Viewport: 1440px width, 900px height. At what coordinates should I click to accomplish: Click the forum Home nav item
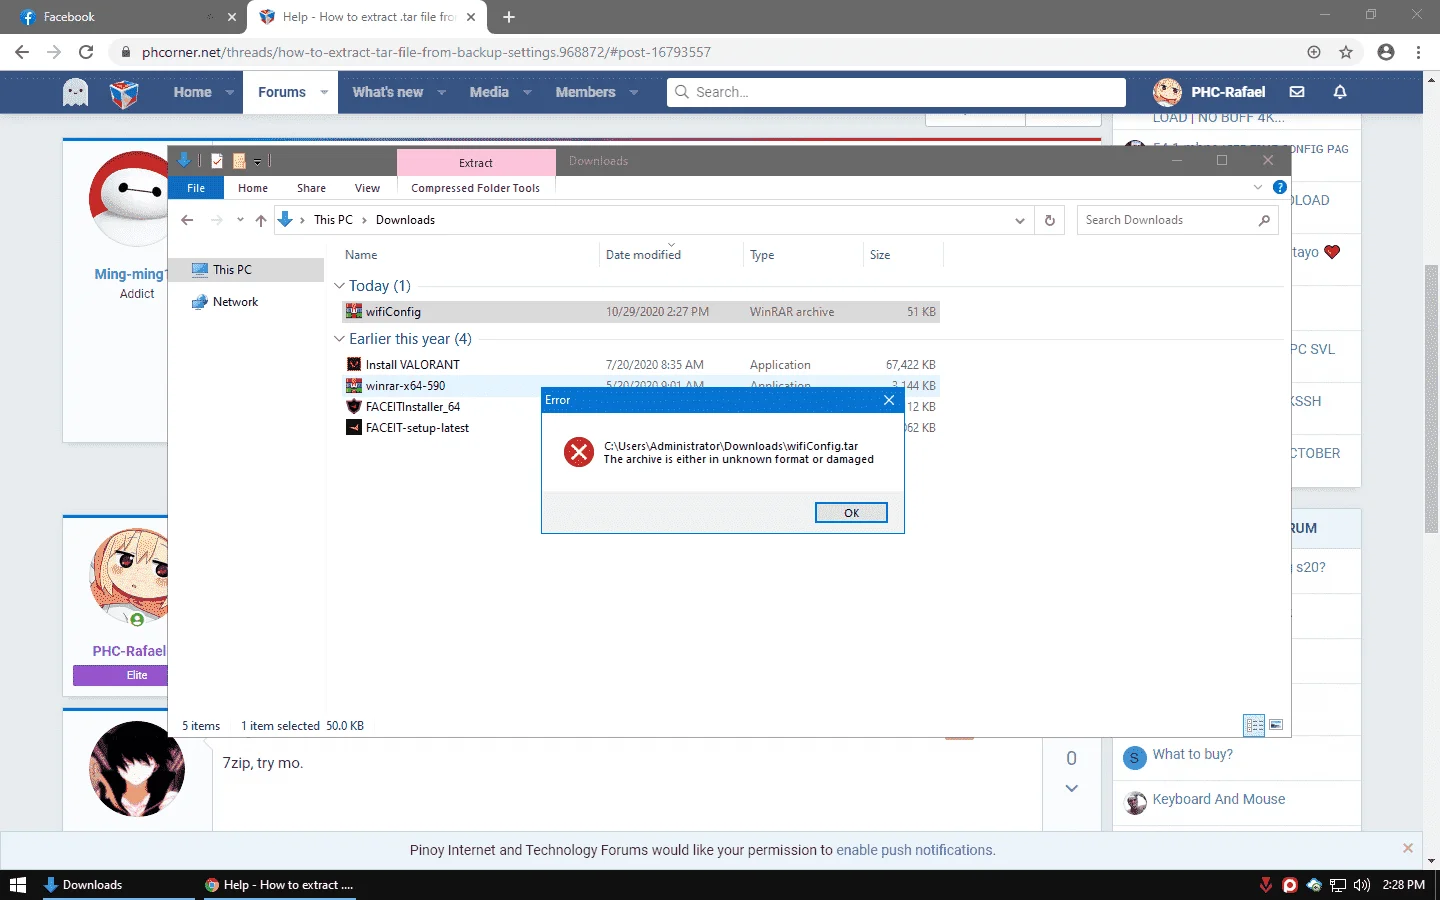(192, 92)
